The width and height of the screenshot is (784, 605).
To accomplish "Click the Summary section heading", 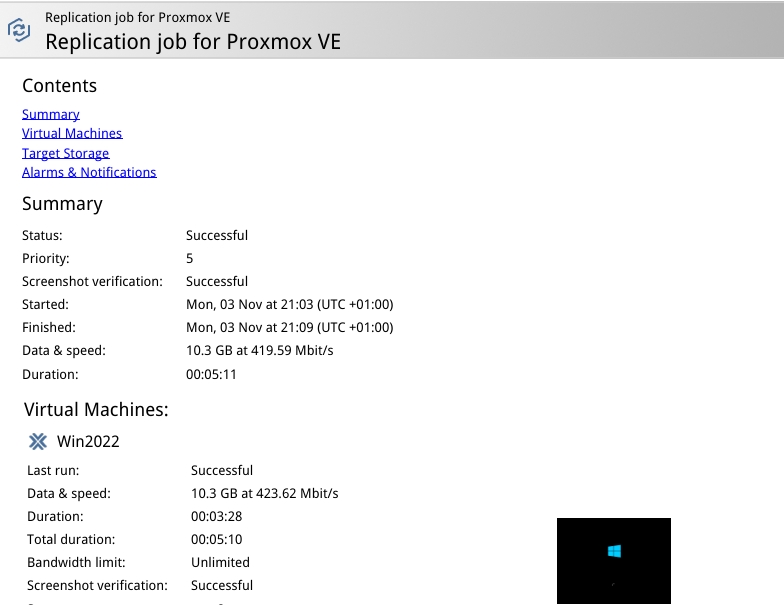I will 62,204.
